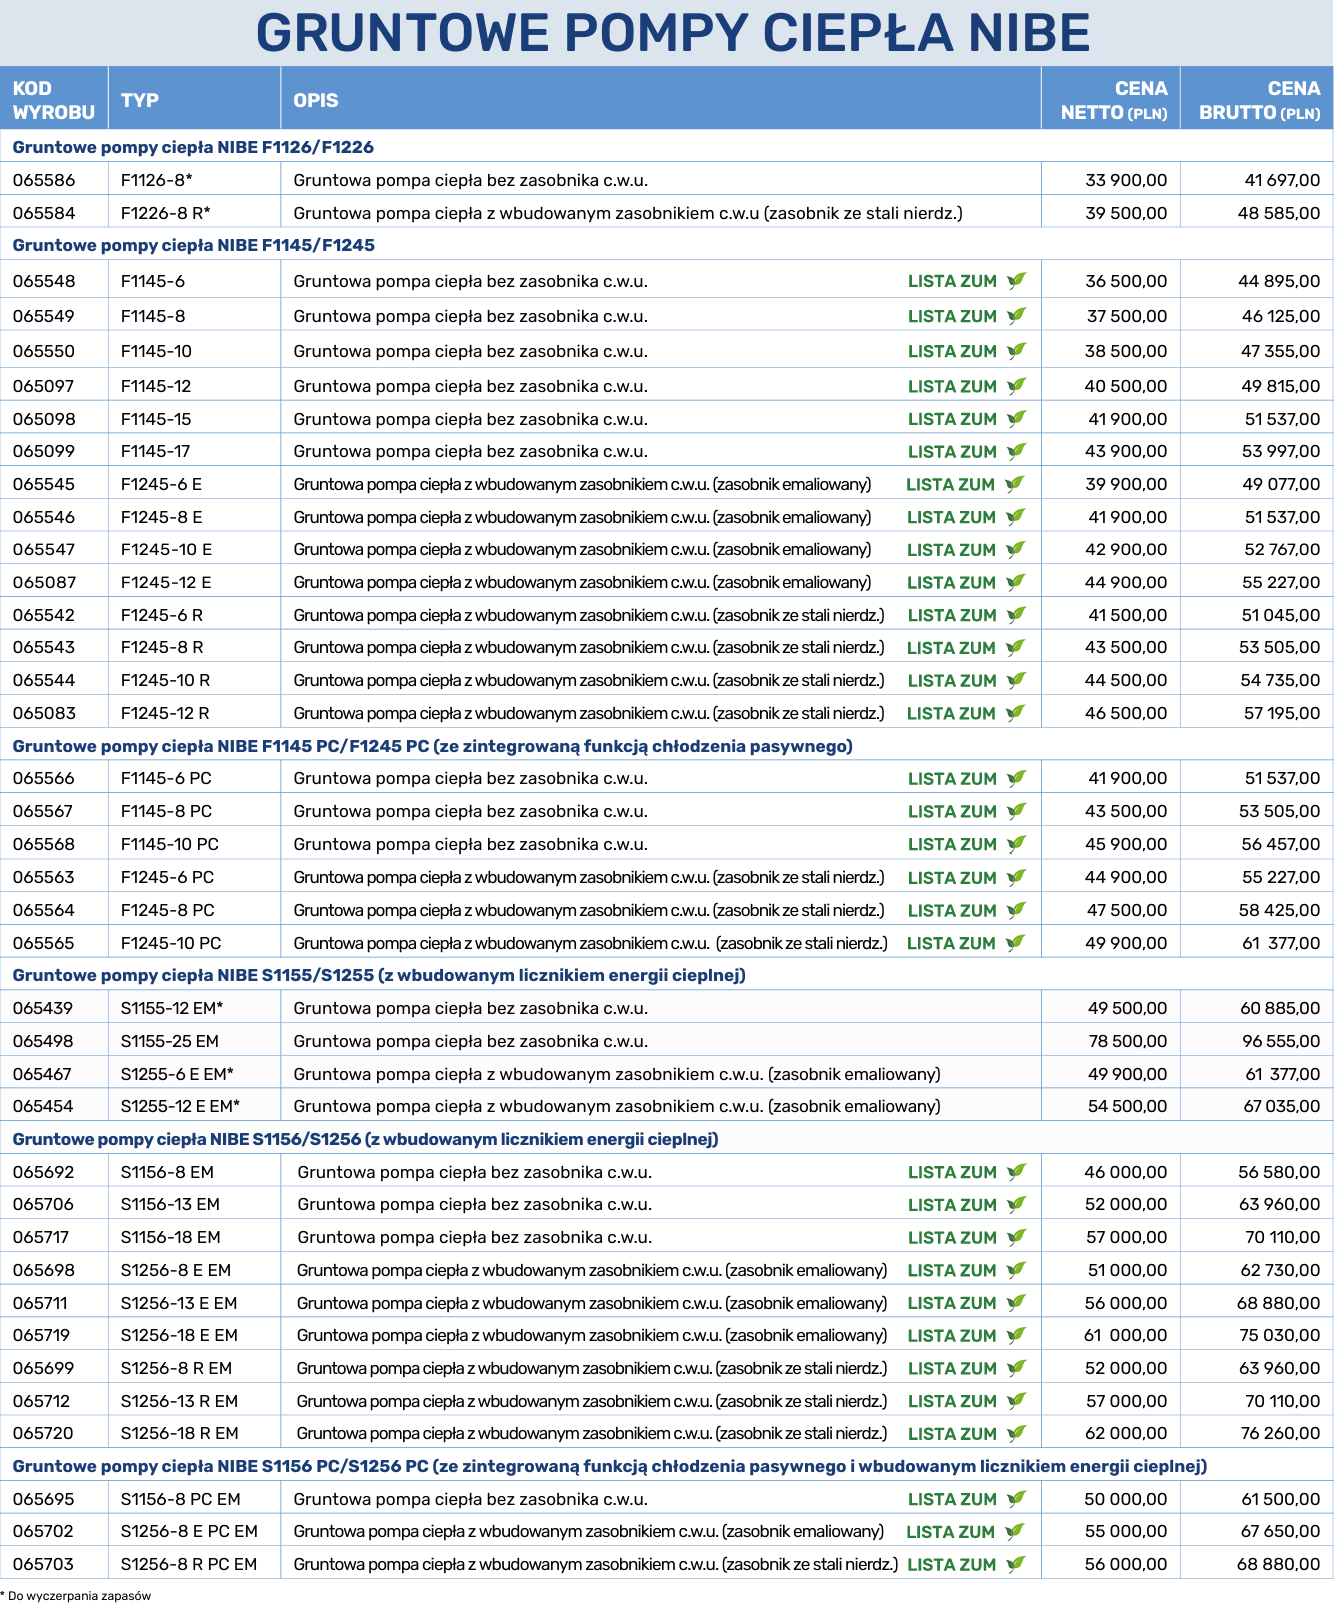Select section heading NIBE F1126/F1226
This screenshot has width=1338, height=1608.
193,147
